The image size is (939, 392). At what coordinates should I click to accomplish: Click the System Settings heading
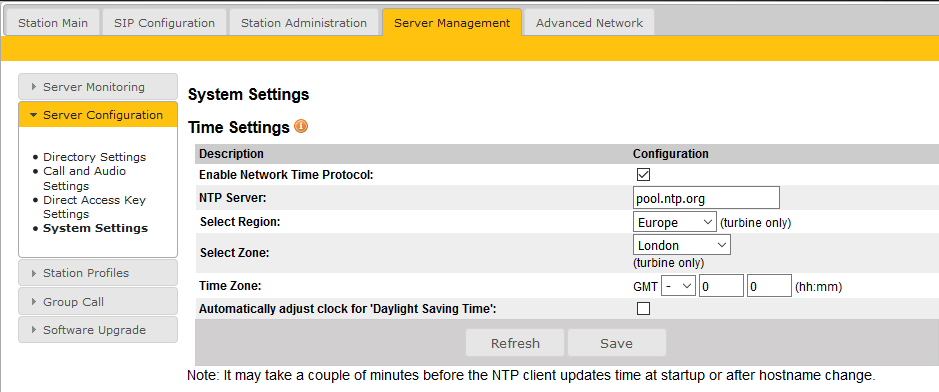click(249, 95)
